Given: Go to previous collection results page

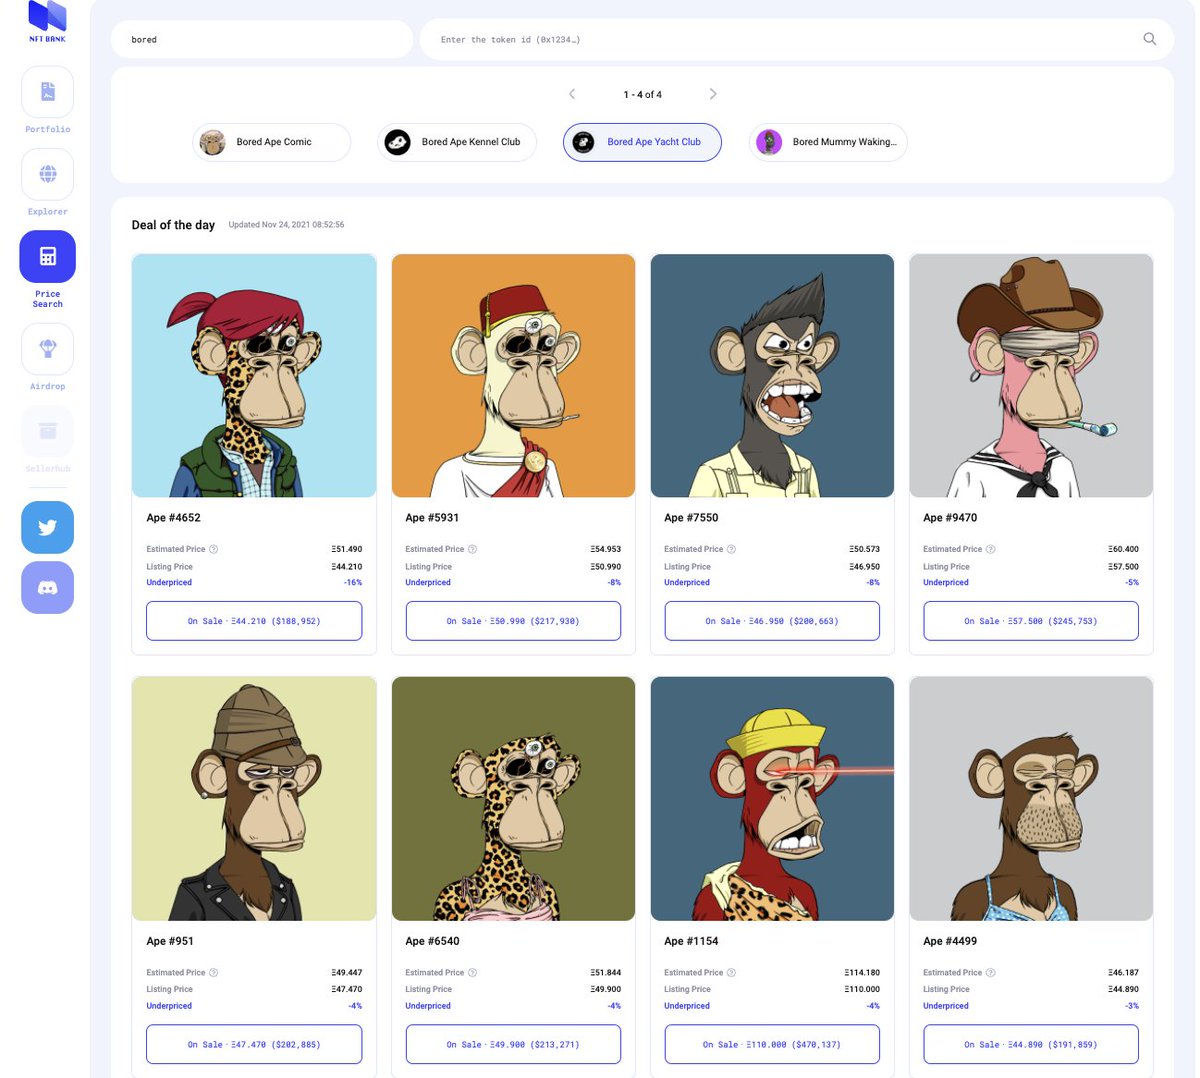Looking at the screenshot, I should (x=572, y=94).
